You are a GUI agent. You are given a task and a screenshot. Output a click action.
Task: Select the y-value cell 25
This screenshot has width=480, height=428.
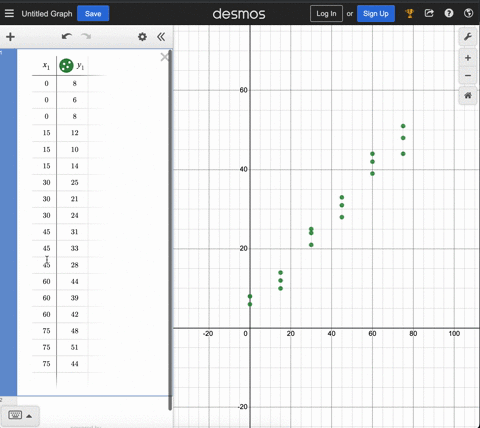click(74, 182)
